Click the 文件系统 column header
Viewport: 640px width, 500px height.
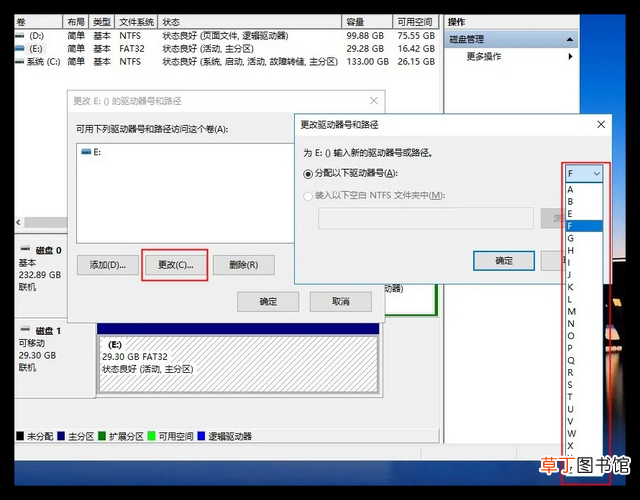point(136,22)
